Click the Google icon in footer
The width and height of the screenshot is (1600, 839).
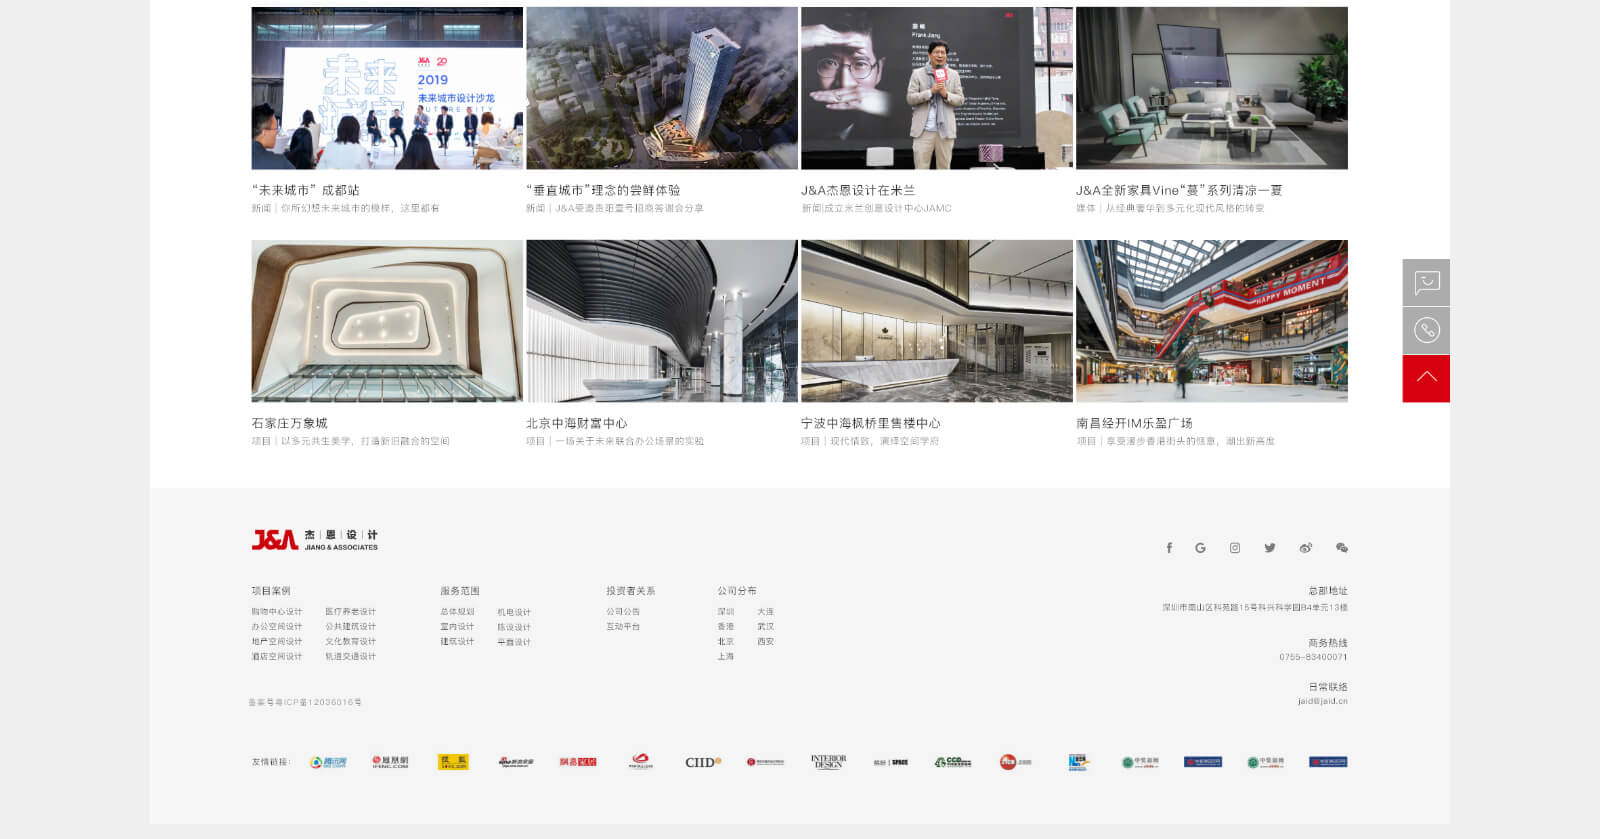pyautogui.click(x=1200, y=548)
